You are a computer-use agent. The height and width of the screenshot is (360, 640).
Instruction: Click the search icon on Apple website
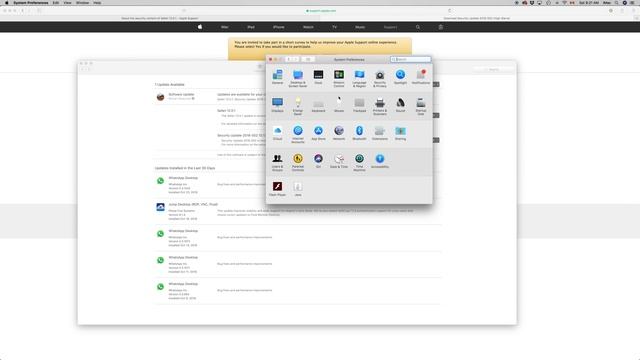point(418,27)
